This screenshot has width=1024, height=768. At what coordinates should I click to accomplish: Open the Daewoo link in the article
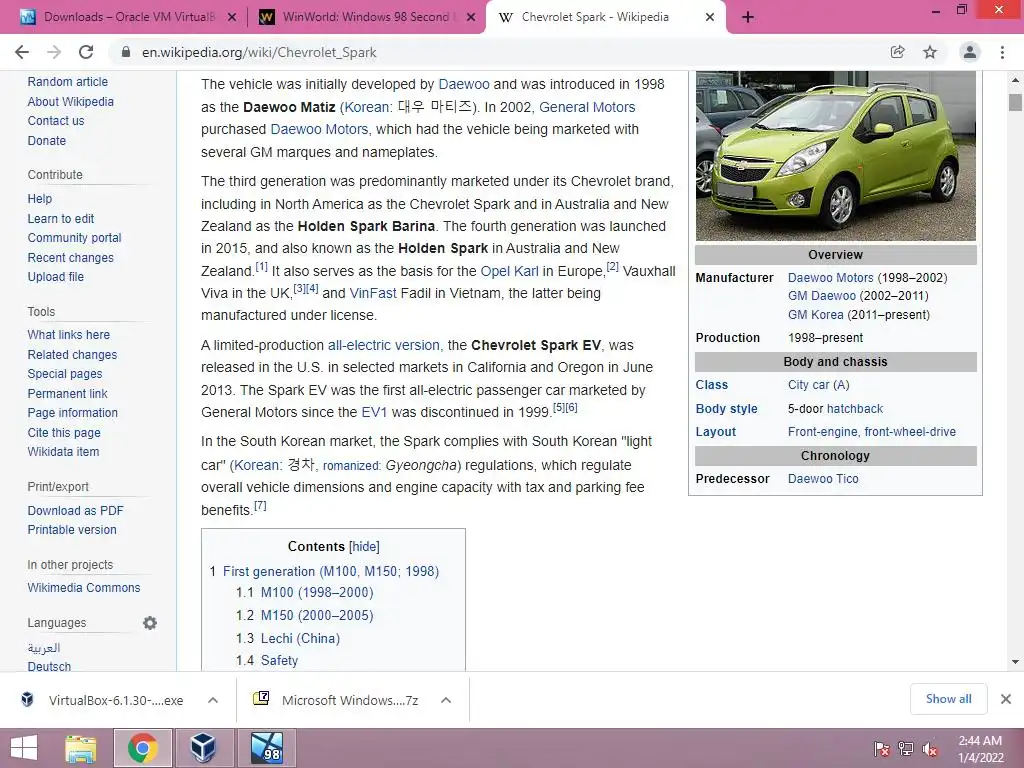[x=464, y=84]
